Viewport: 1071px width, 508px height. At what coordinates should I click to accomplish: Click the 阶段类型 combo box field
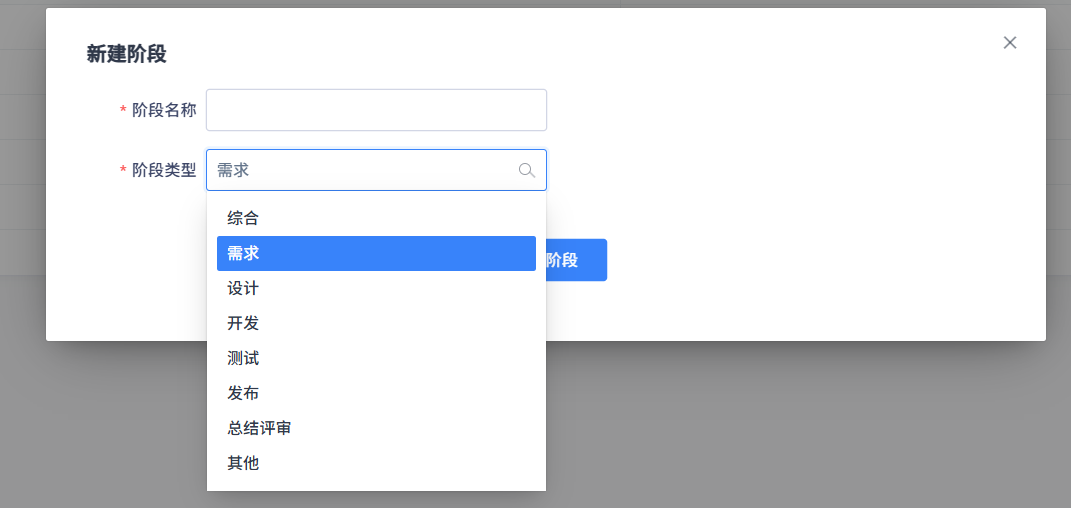click(x=360, y=170)
